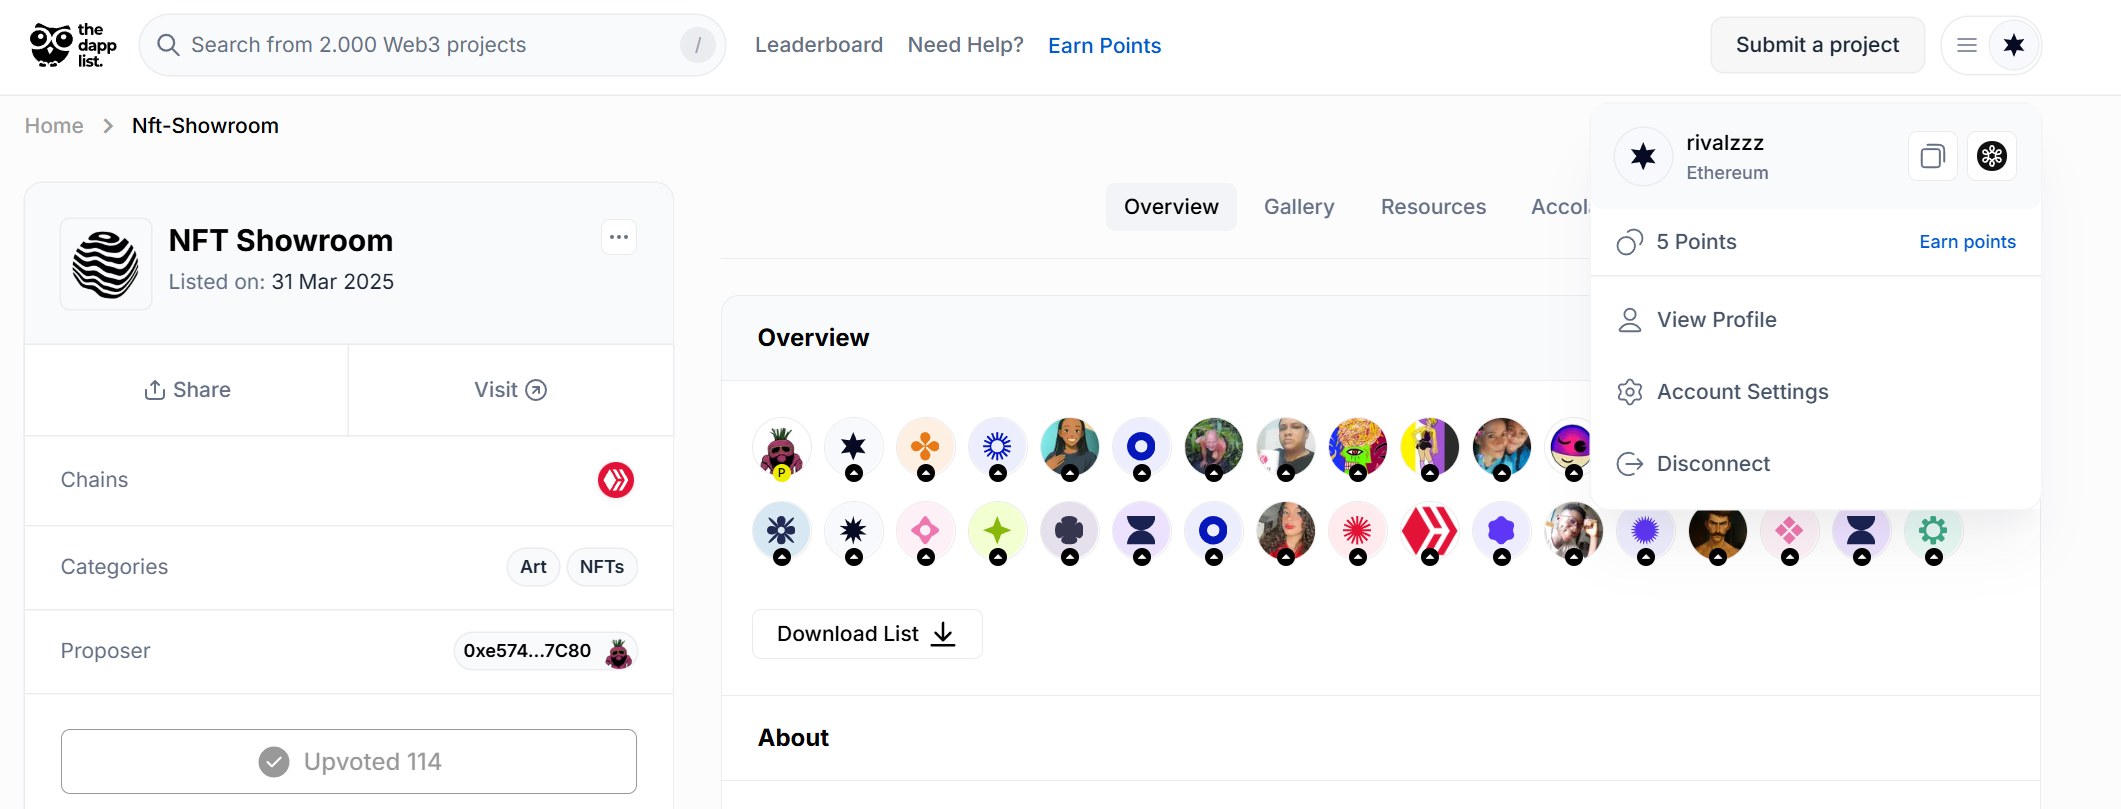The image size is (2121, 809).
Task: Click the flower network icon beside copy
Action: coord(1991,156)
